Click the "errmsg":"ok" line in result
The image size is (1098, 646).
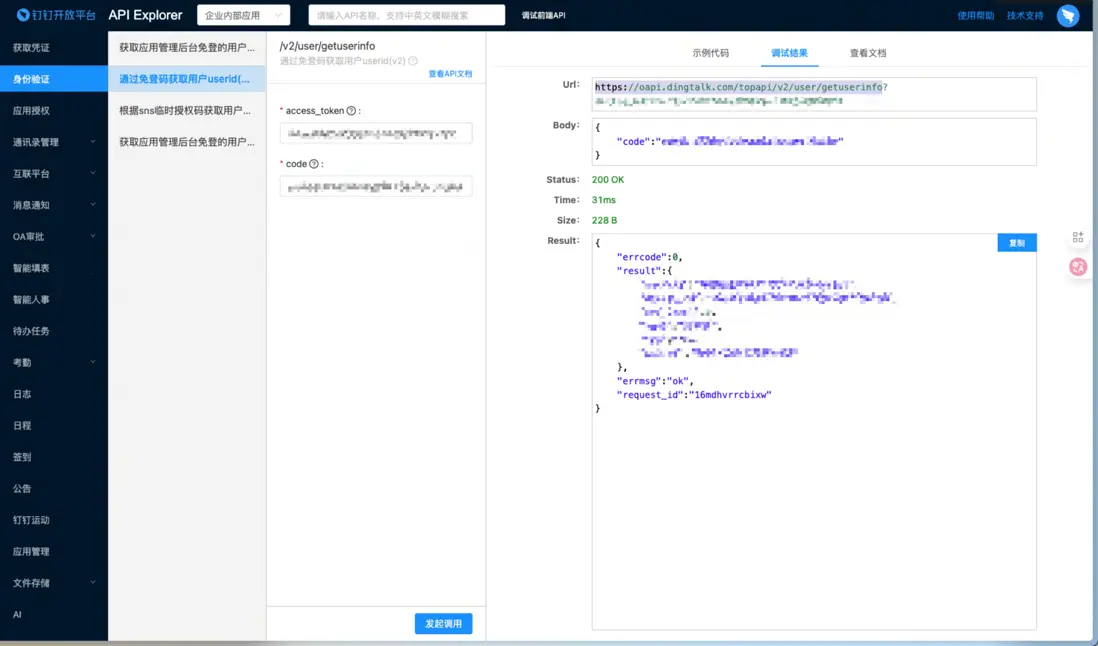(x=655, y=381)
